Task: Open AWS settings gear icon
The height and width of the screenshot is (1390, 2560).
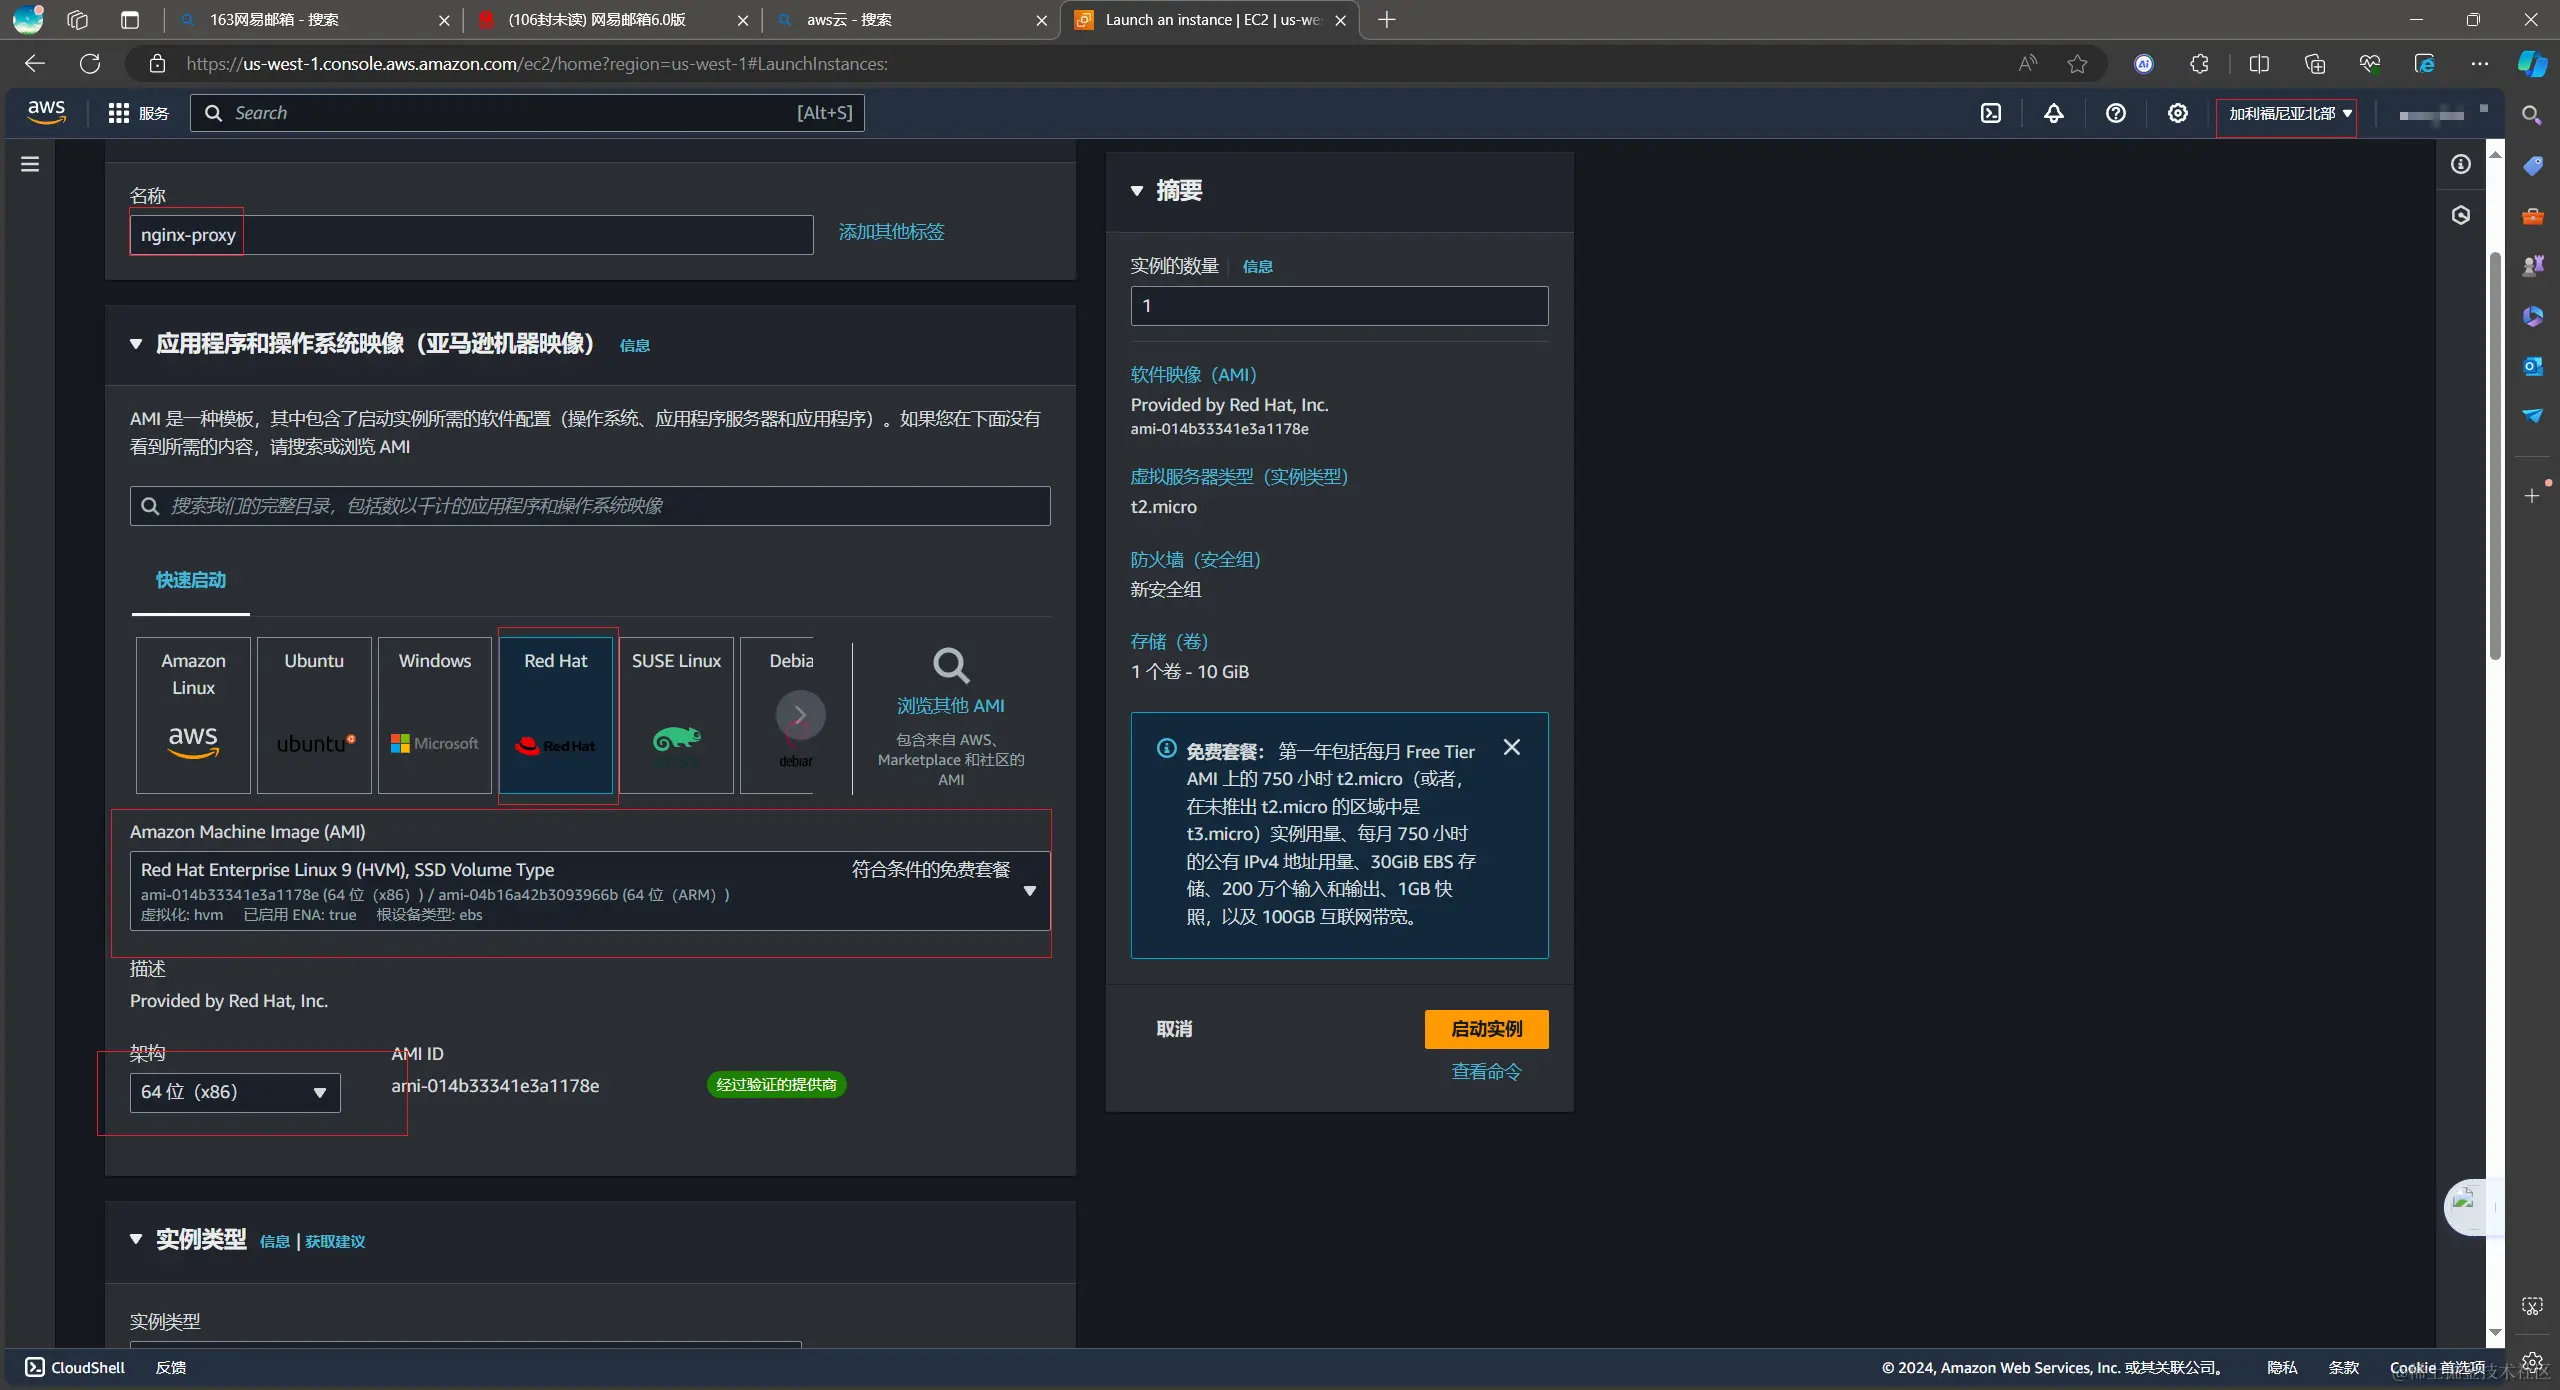Action: point(2177,113)
